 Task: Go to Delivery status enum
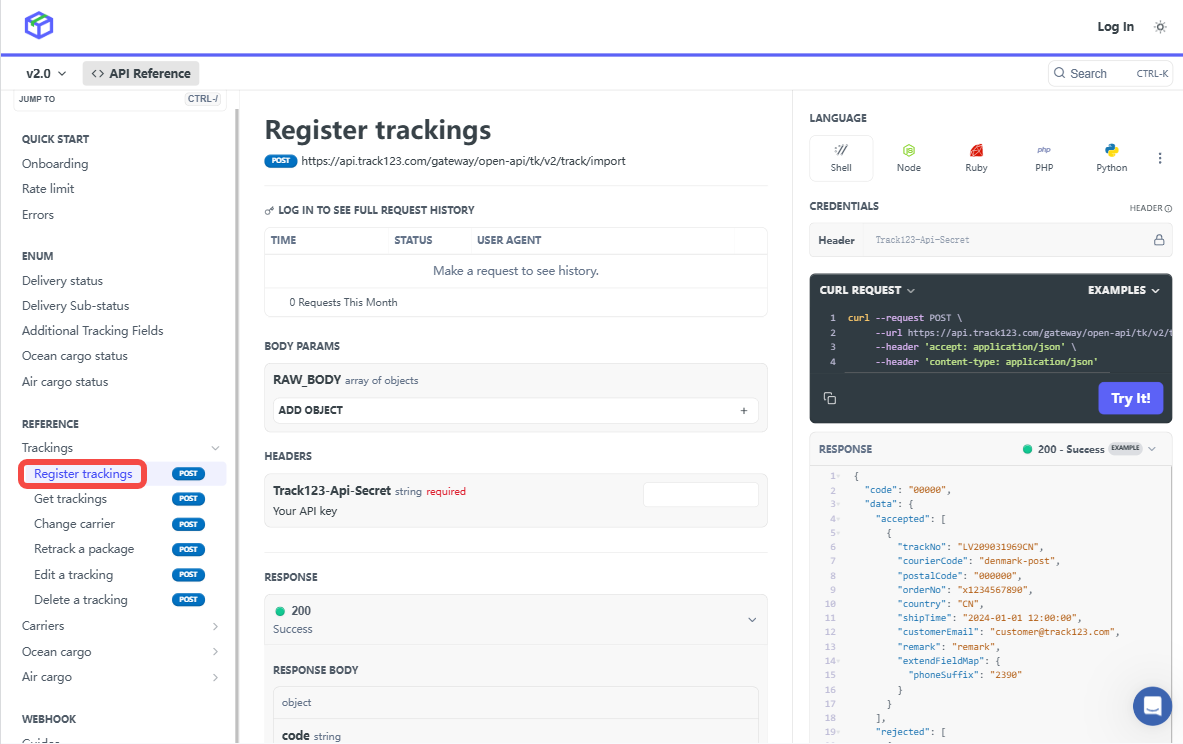click(63, 281)
